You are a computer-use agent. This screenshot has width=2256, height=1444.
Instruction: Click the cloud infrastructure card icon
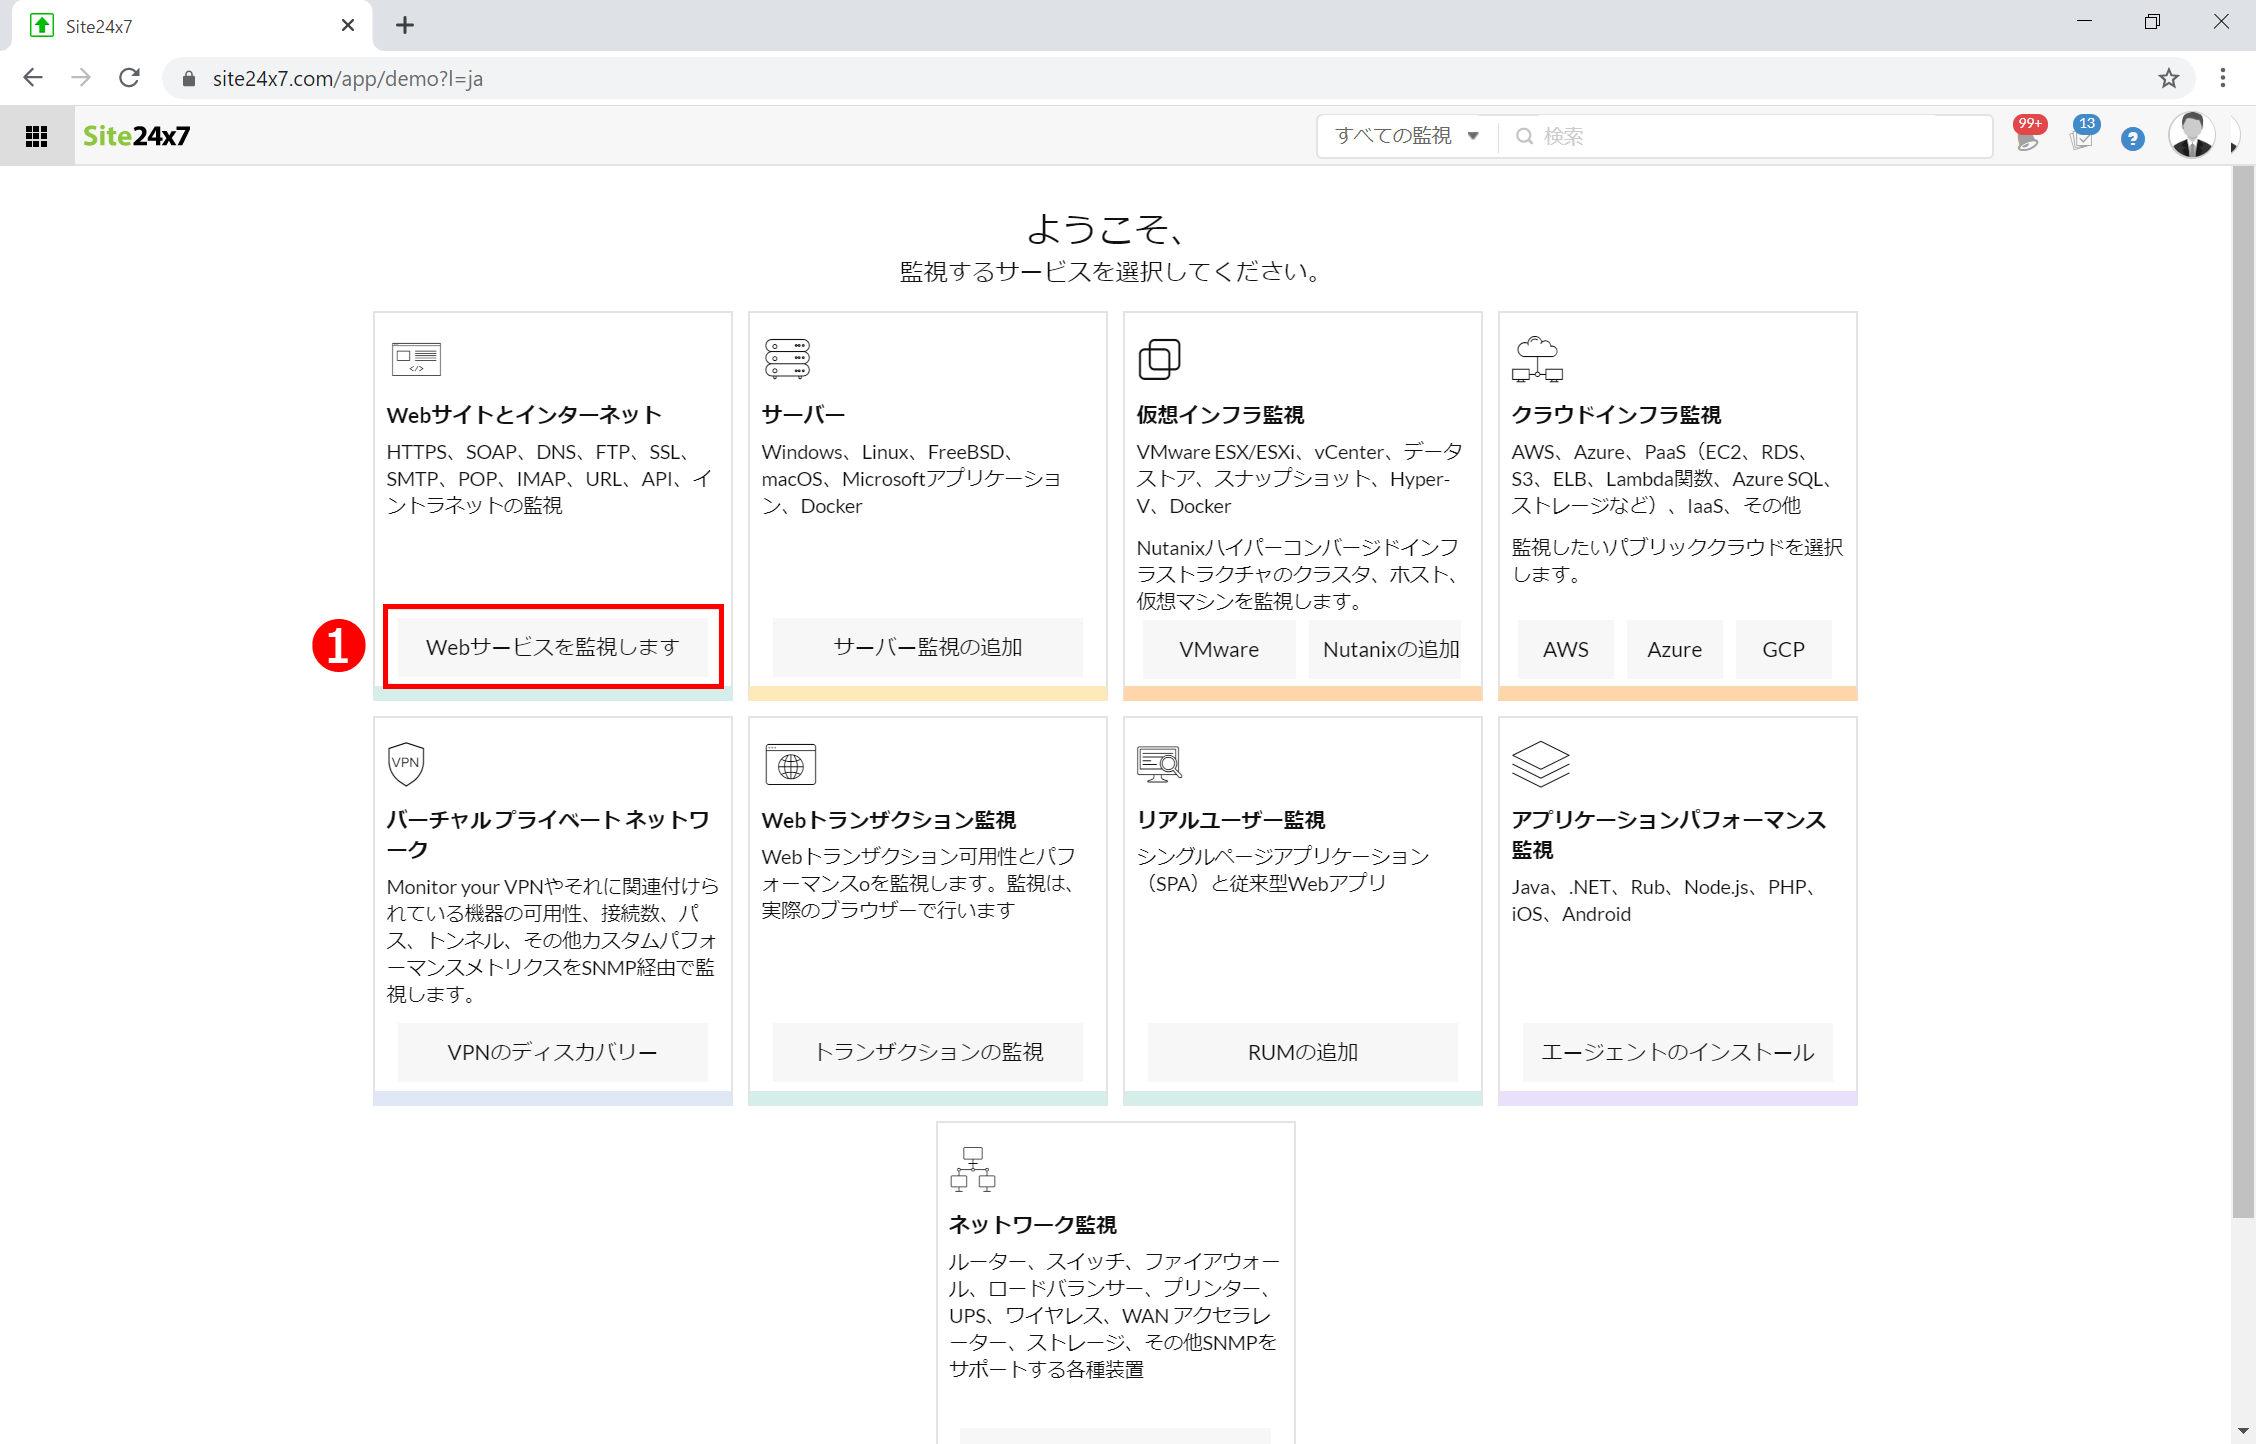tap(1537, 360)
